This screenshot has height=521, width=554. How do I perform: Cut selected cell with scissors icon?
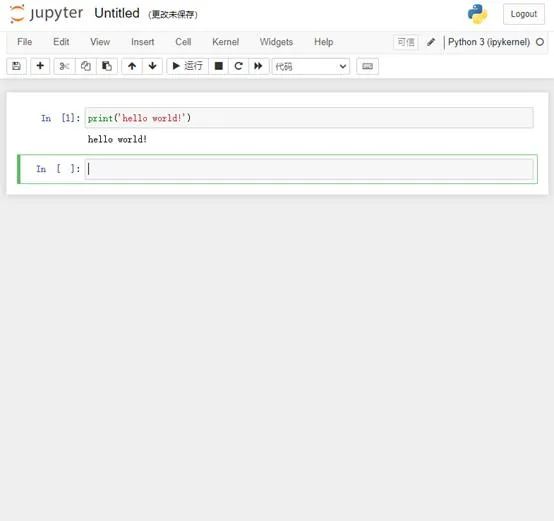(64, 66)
